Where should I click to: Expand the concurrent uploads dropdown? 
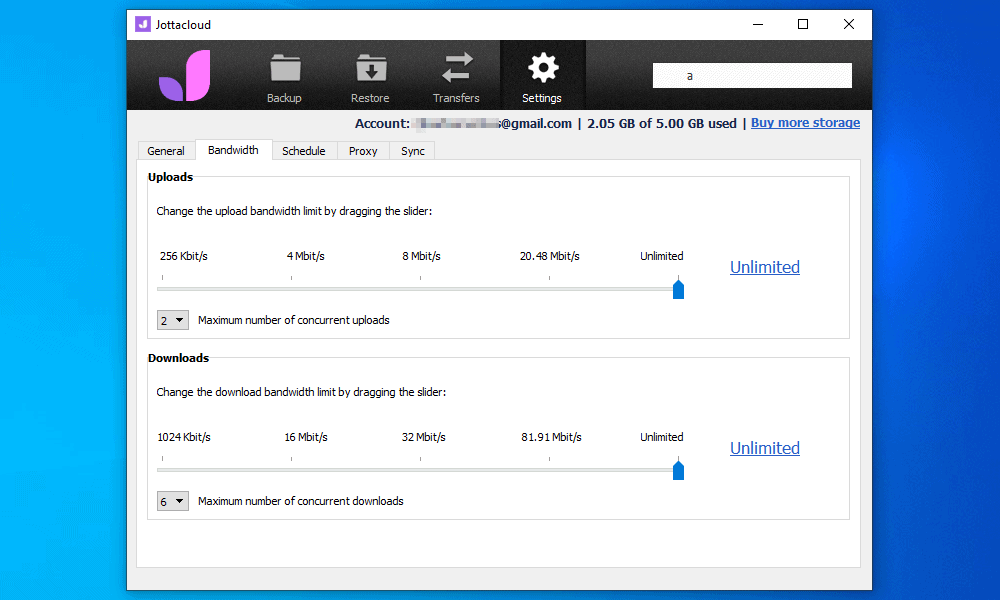tap(173, 320)
